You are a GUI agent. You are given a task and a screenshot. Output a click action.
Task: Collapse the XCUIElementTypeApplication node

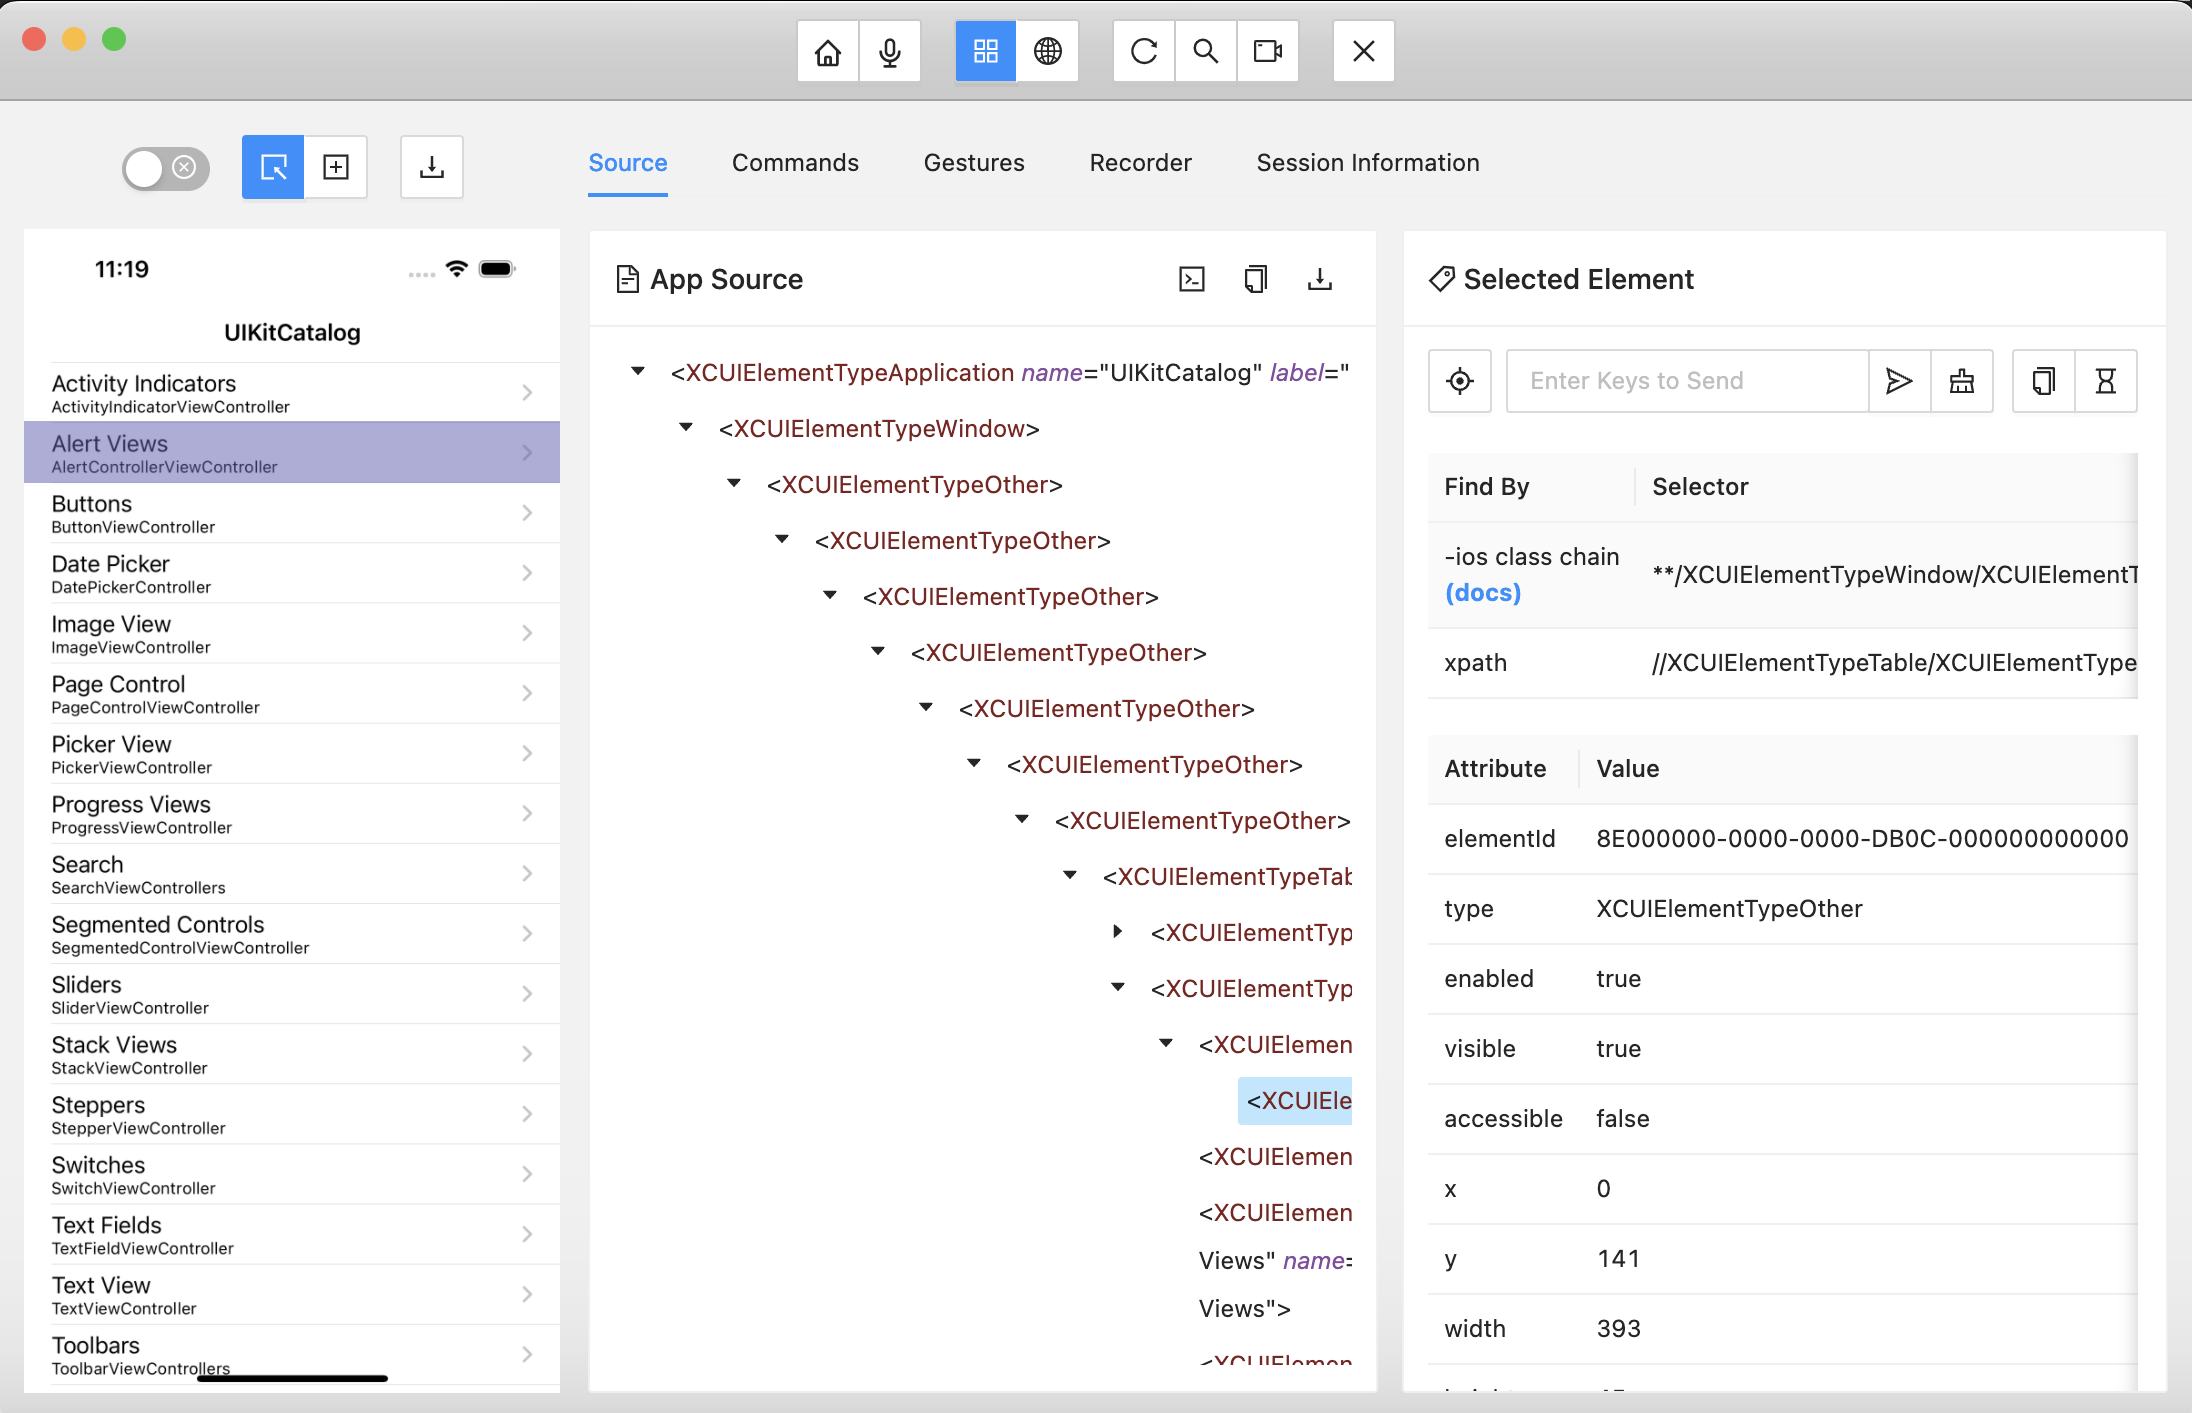point(638,372)
